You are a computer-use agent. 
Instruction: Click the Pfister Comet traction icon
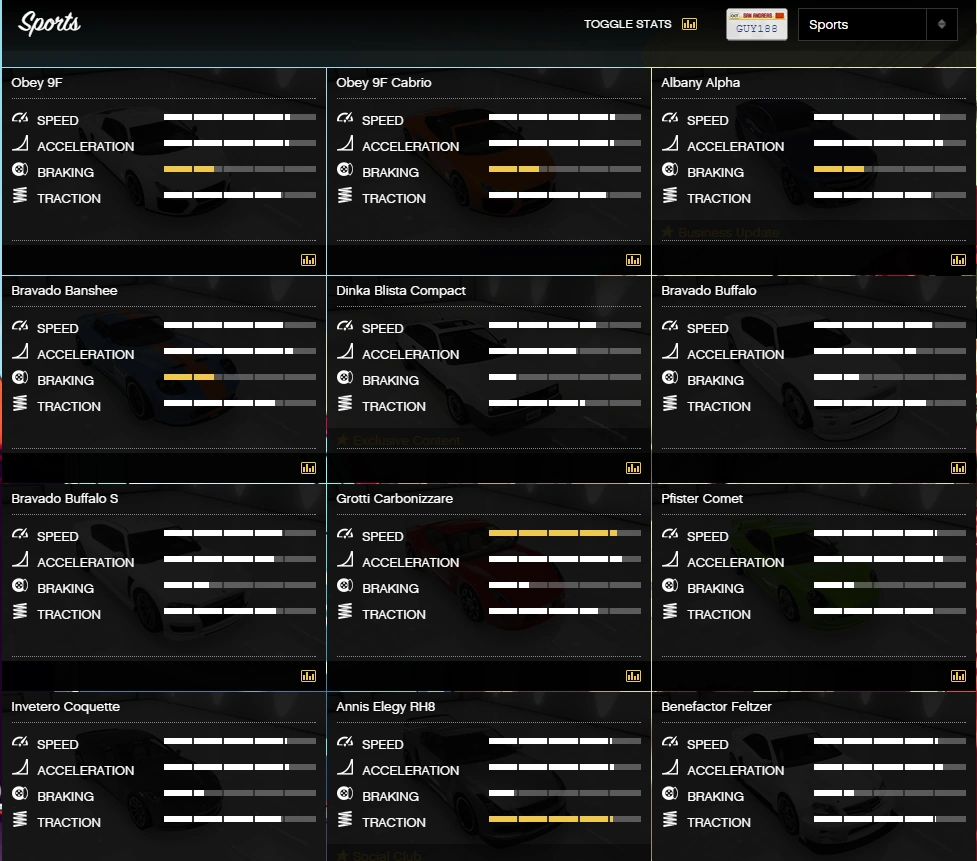click(670, 611)
